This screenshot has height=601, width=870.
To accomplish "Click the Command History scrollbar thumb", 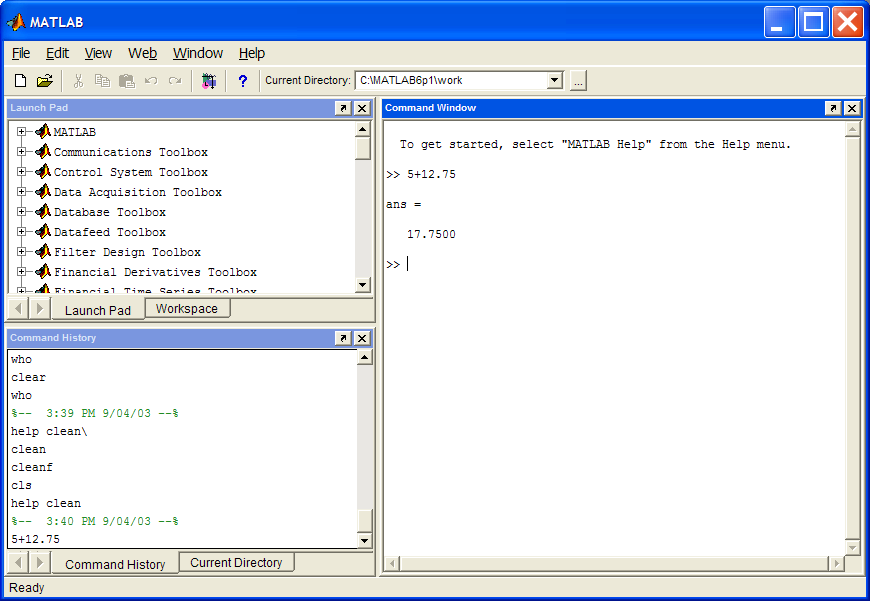I will [365, 521].
